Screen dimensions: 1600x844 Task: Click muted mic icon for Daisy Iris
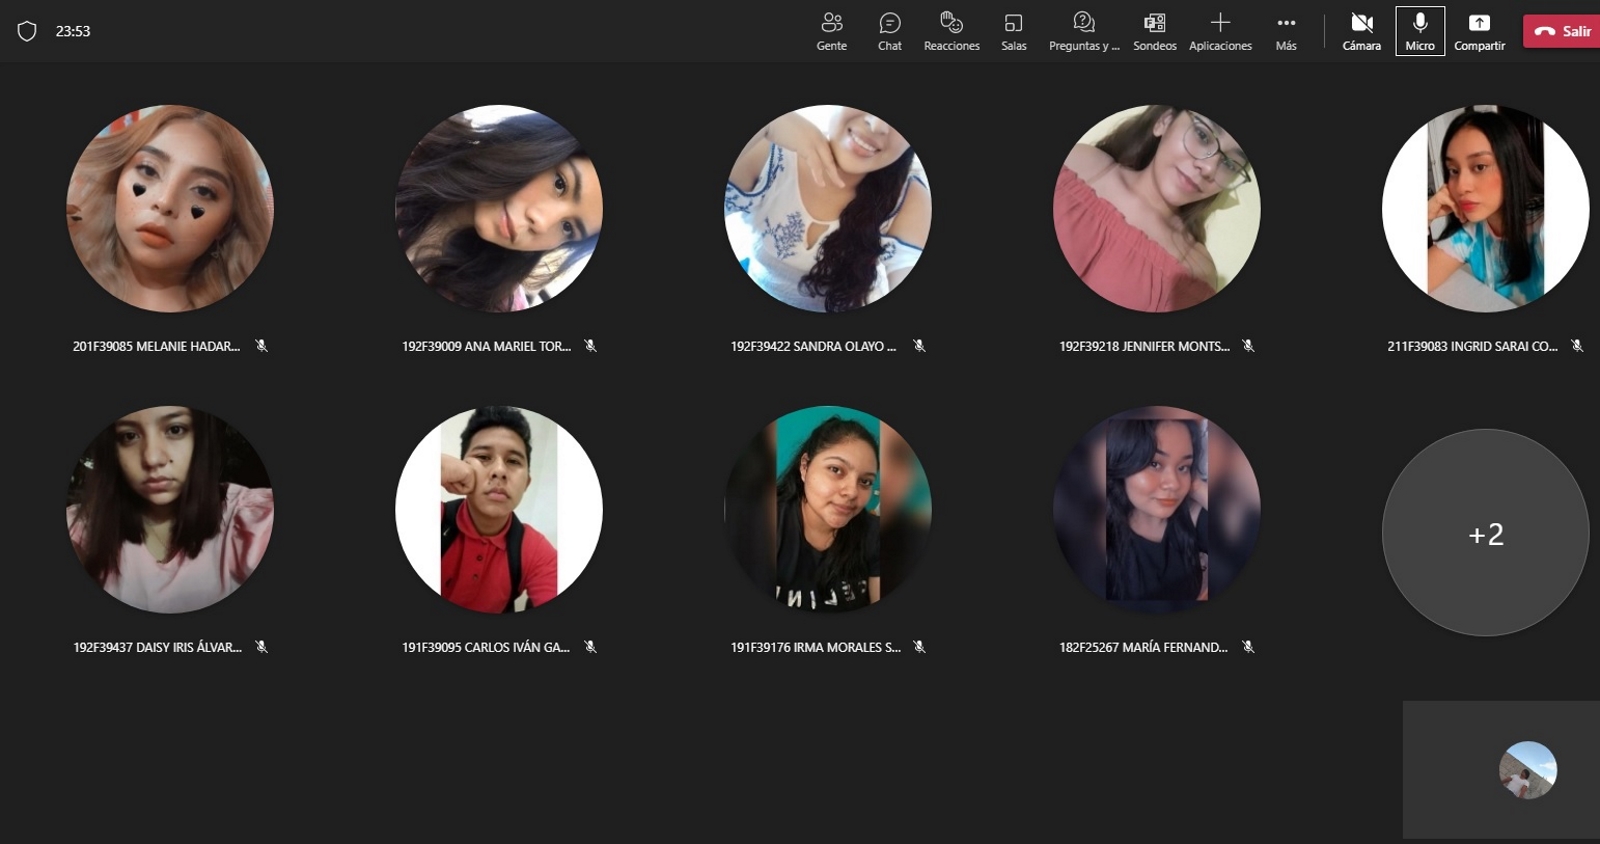[x=261, y=647]
